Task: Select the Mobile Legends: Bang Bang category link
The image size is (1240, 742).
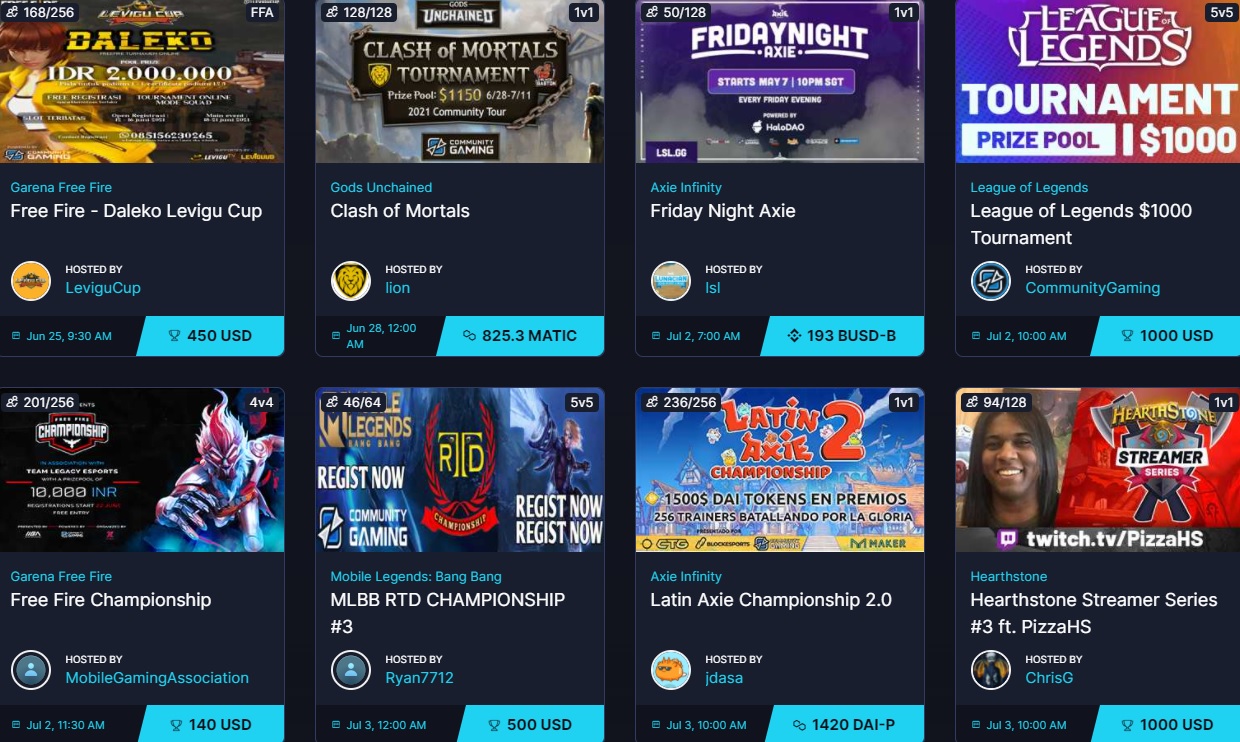Action: (416, 577)
